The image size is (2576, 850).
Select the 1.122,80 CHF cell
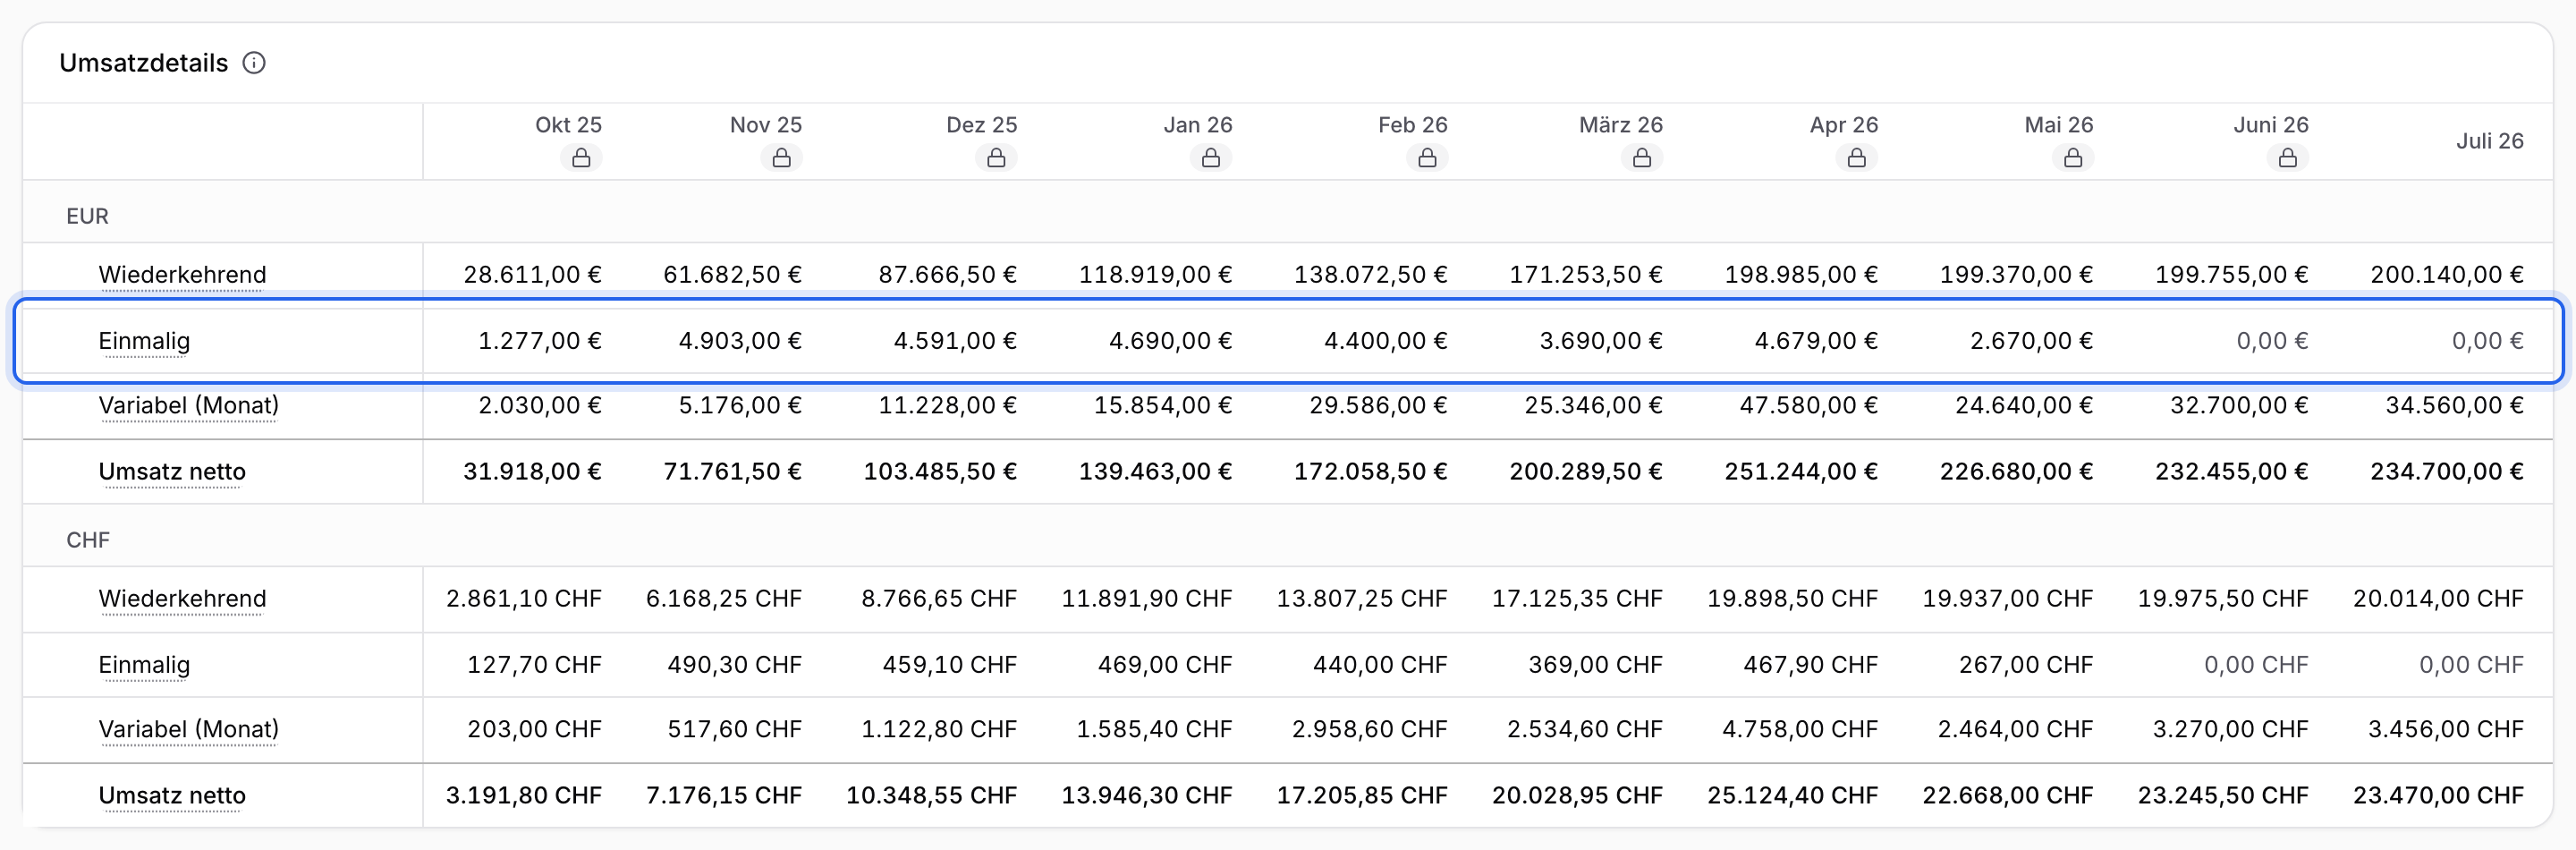(x=939, y=729)
